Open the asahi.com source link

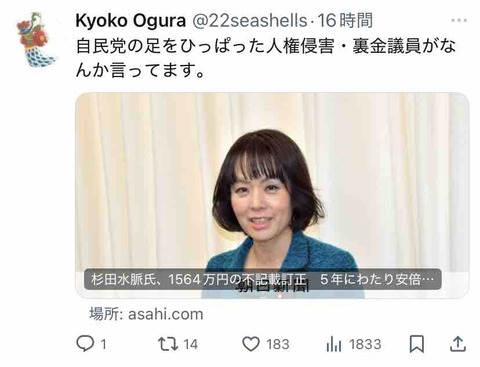tap(166, 314)
